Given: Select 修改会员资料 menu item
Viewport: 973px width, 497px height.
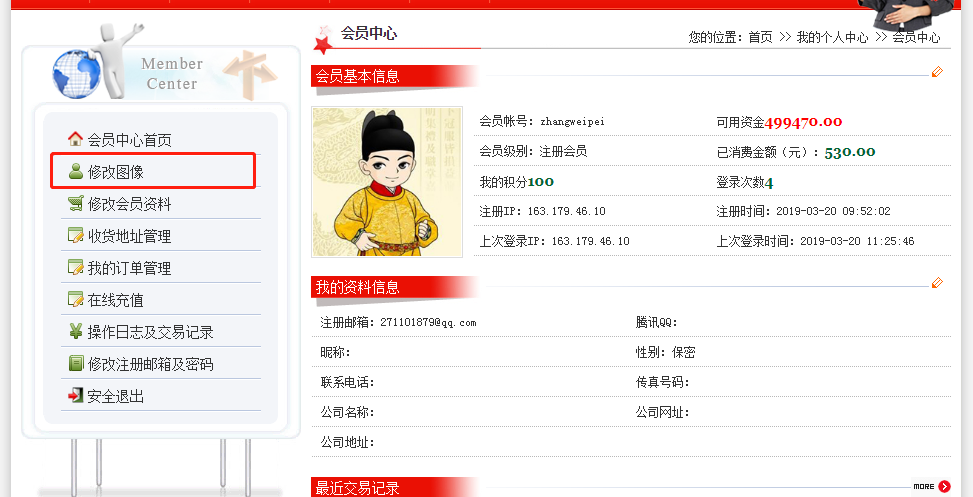Looking at the screenshot, I should 129,204.
